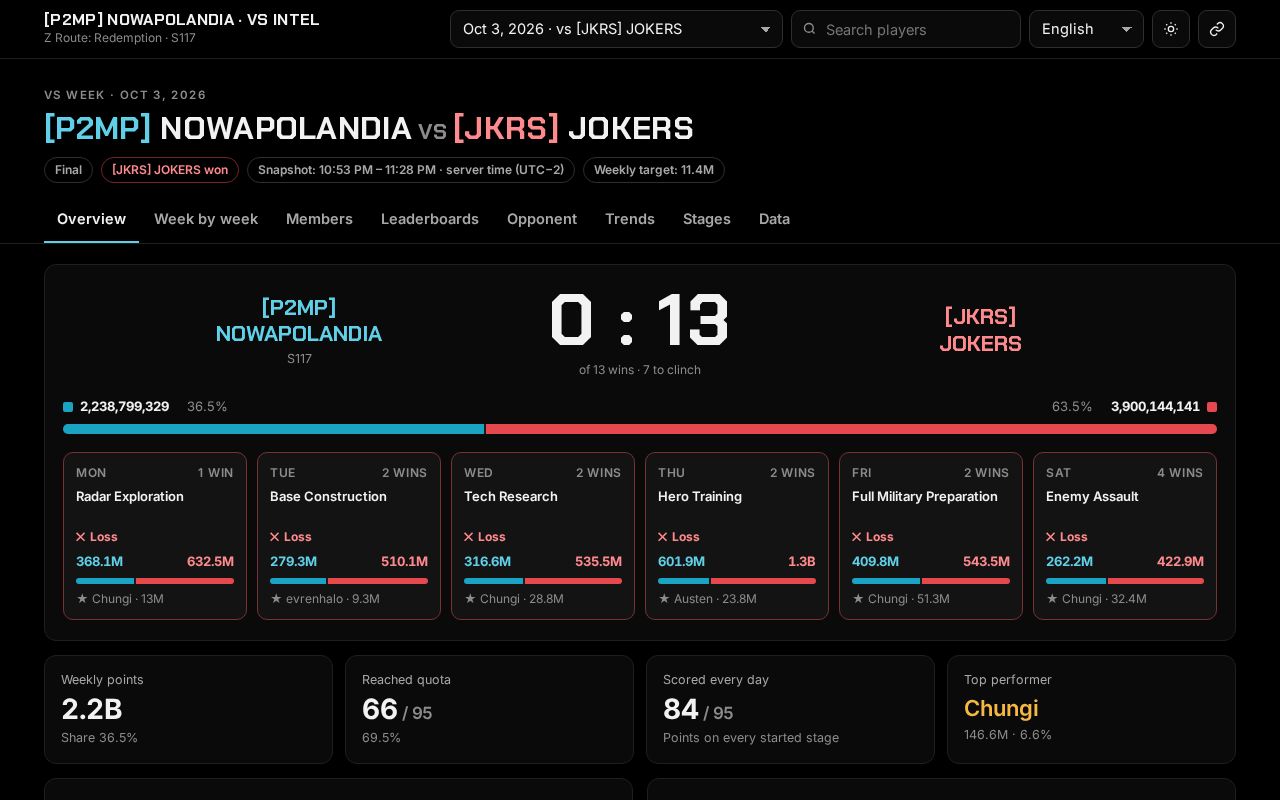Focus the Search players field
This screenshot has width=1280, height=800.
tap(906, 29)
